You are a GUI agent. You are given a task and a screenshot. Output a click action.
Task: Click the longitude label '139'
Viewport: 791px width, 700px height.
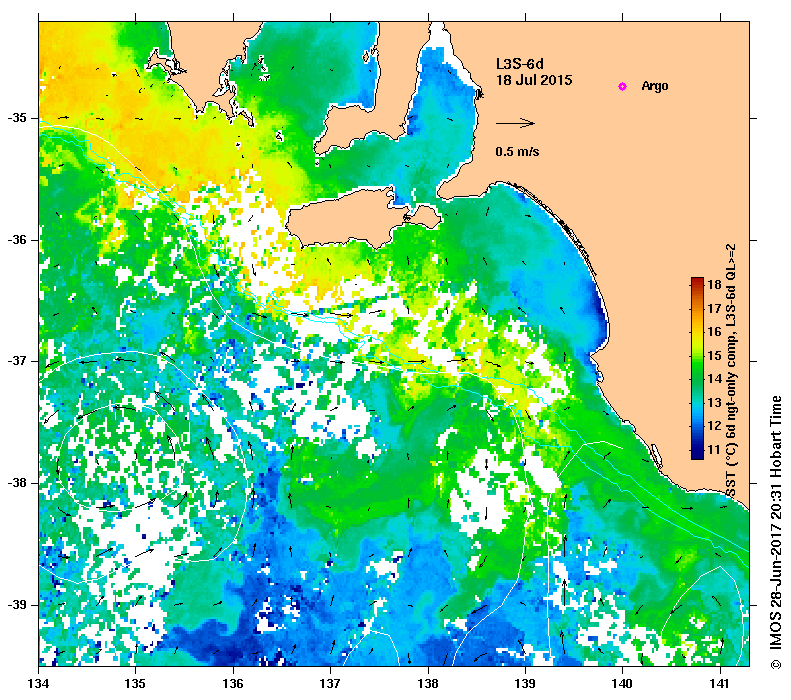526,684
